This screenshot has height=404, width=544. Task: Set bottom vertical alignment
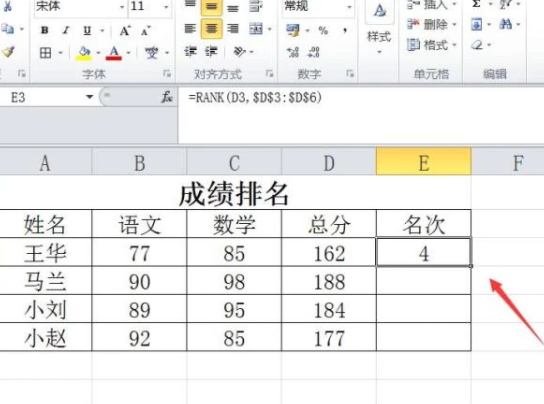click(233, 7)
